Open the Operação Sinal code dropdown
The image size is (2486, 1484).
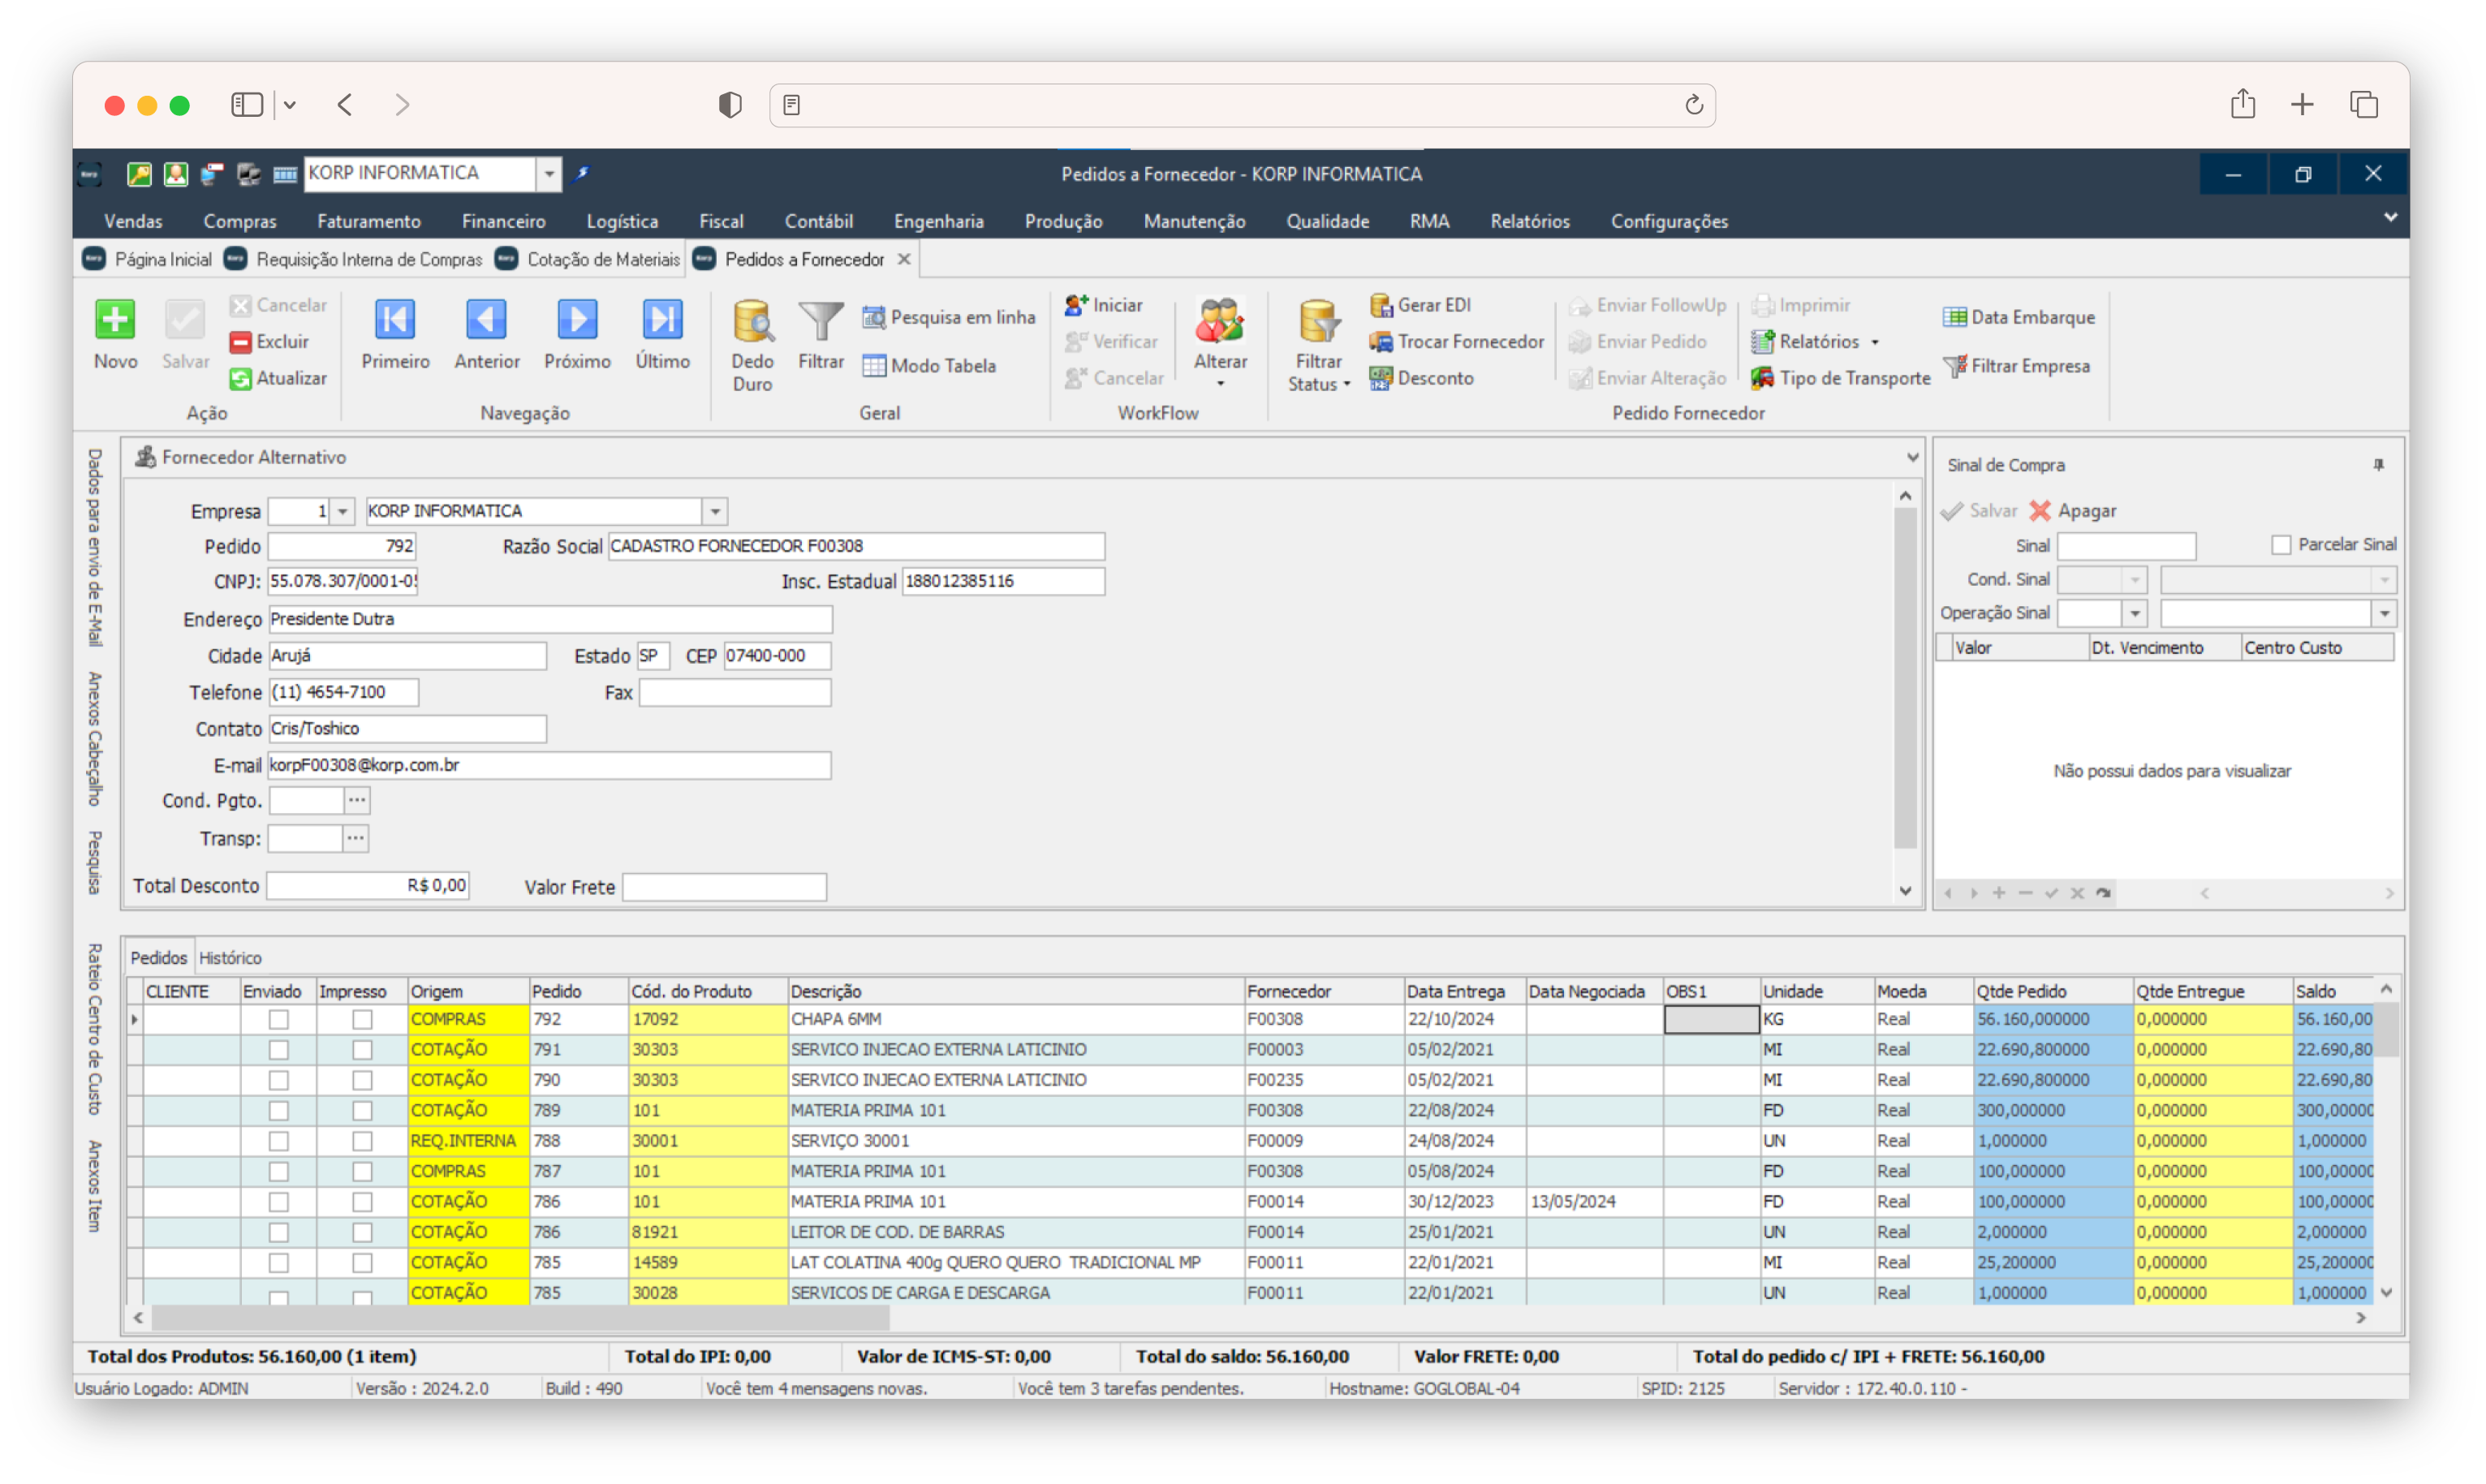tap(2134, 614)
